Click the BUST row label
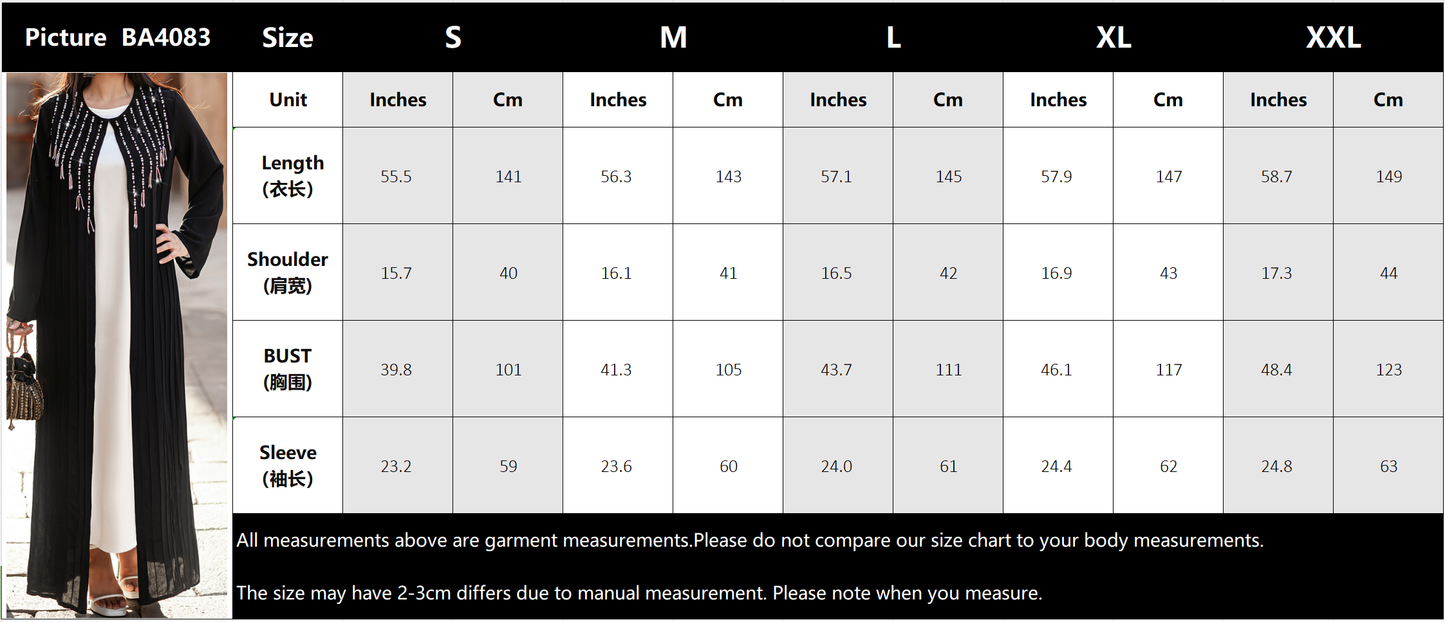The width and height of the screenshot is (1445, 622). click(x=288, y=369)
